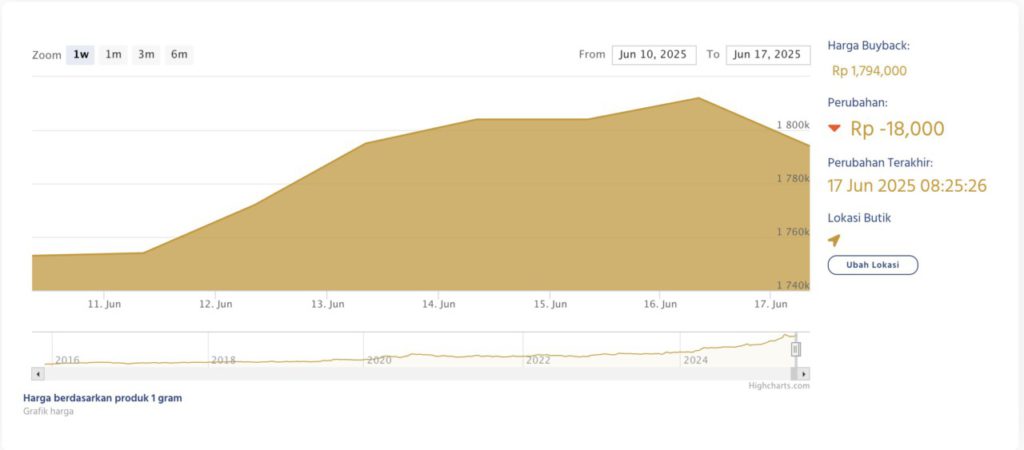
Task: Select the 1w zoom range
Action: point(81,55)
